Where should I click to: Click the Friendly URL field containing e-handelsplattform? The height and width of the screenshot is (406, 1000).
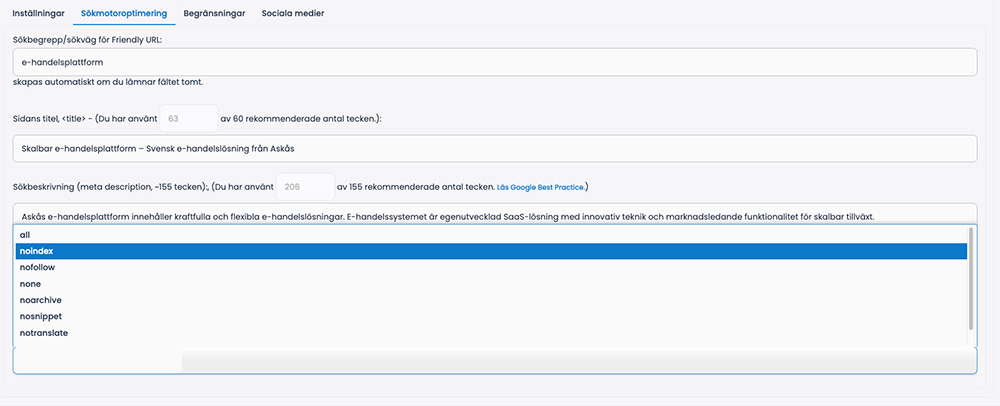[494, 62]
